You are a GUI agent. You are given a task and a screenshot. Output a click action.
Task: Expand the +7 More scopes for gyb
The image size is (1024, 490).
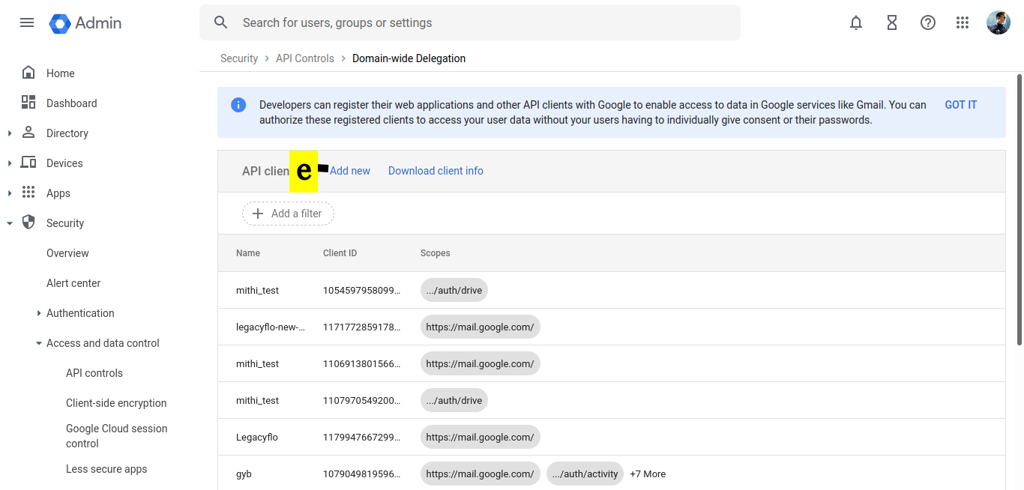click(647, 474)
